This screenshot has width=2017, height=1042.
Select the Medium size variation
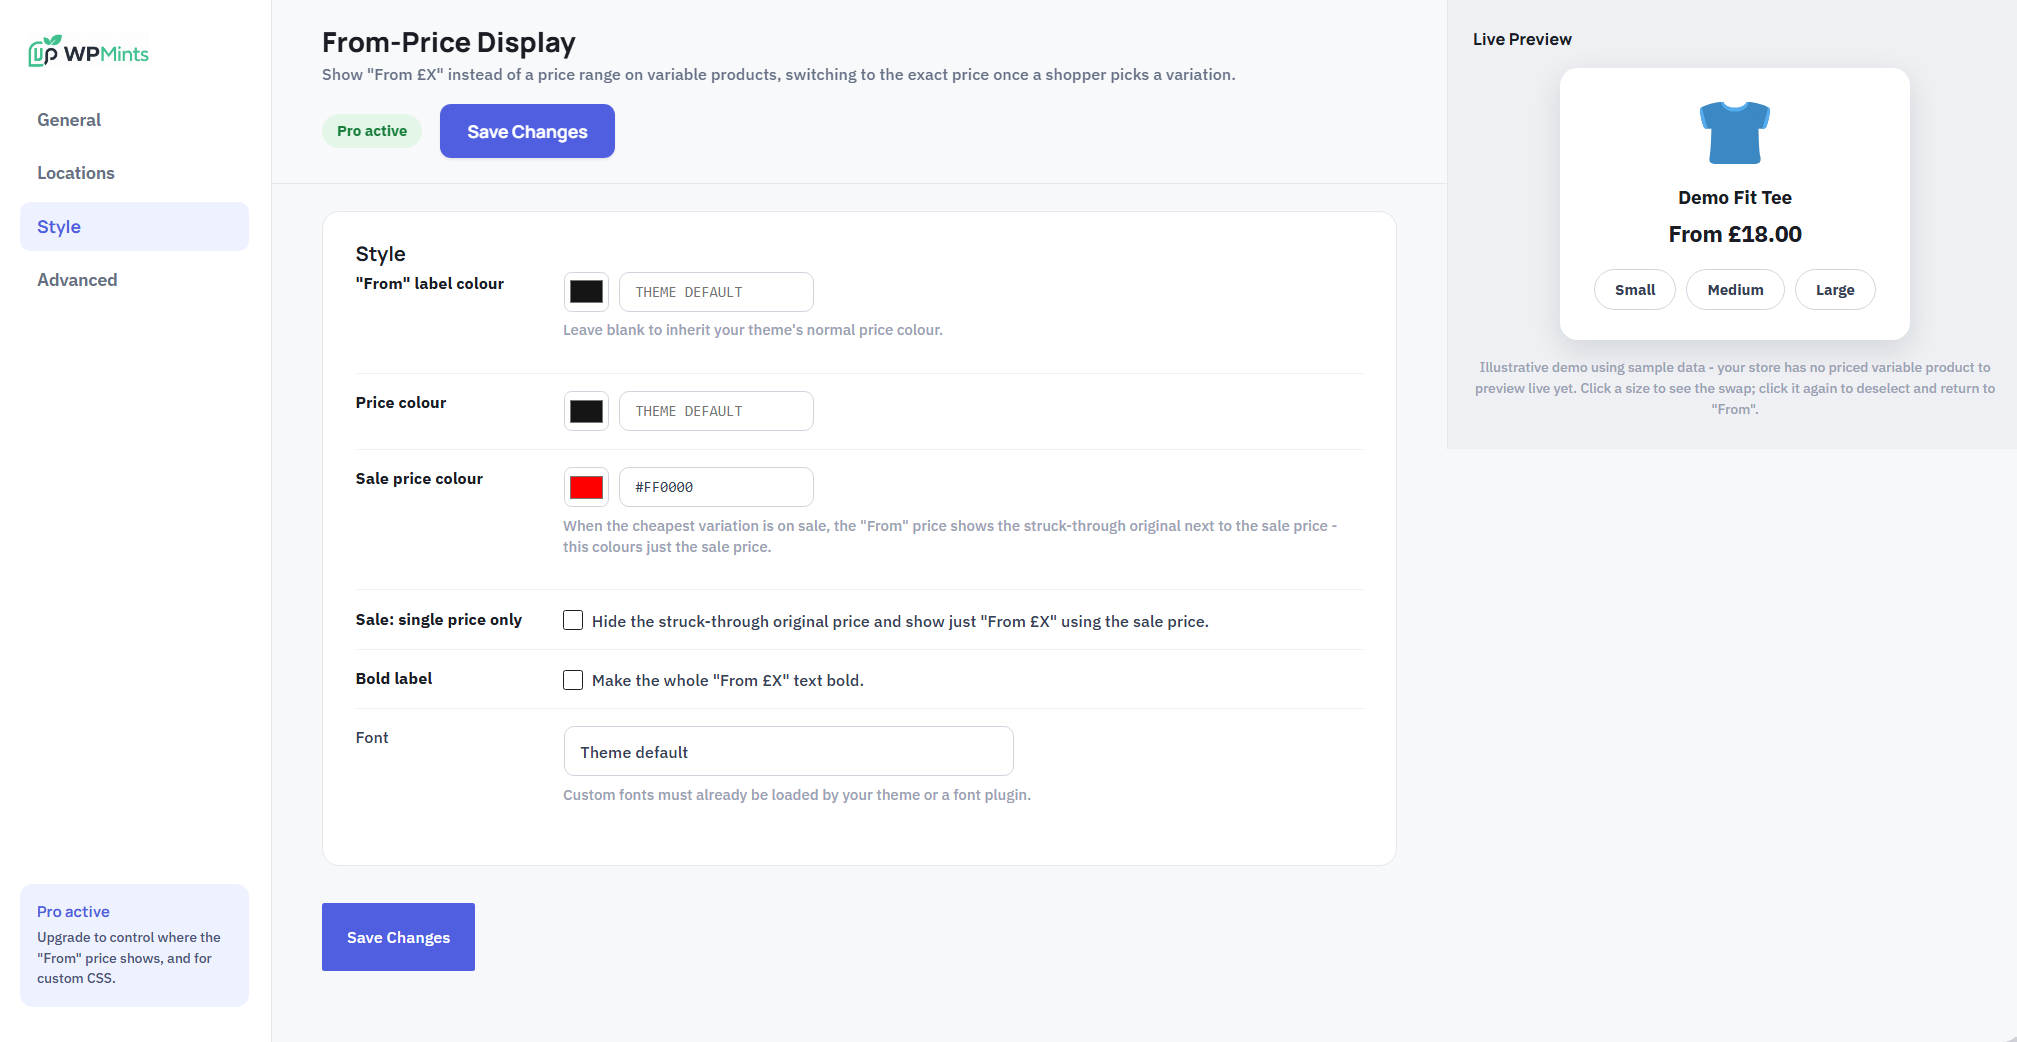pos(1735,290)
